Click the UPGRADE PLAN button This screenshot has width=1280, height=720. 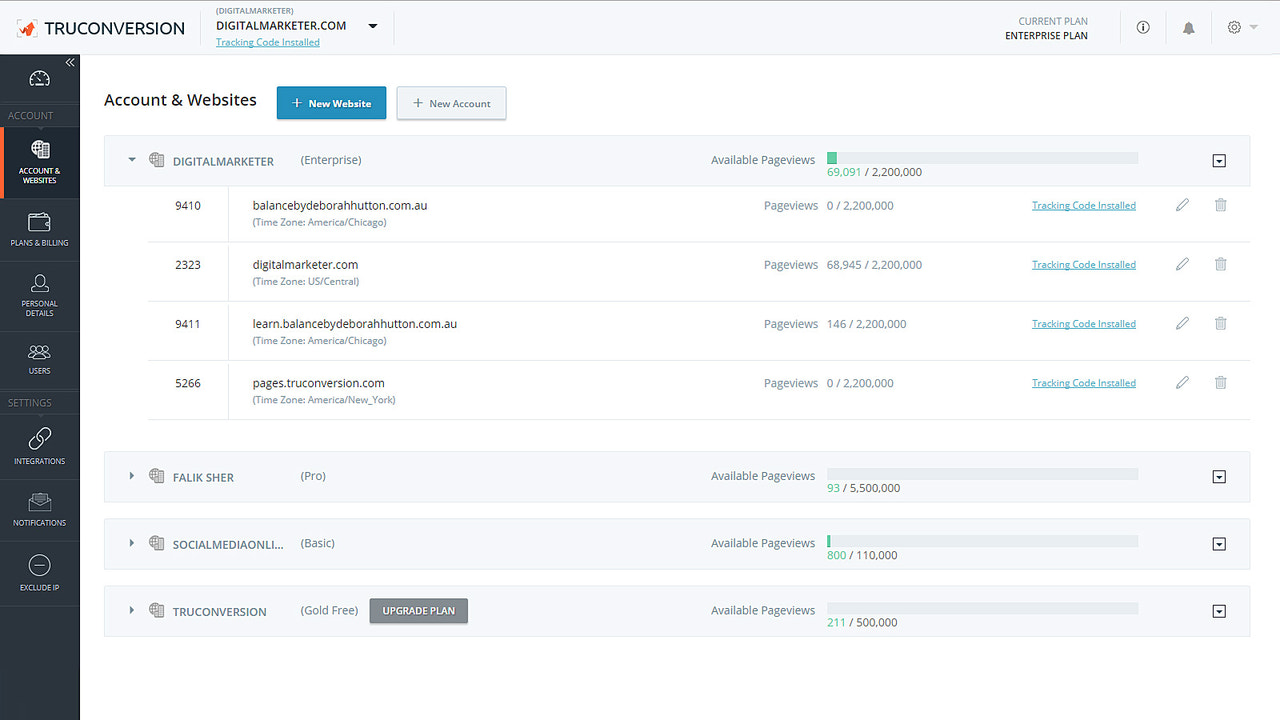point(418,611)
